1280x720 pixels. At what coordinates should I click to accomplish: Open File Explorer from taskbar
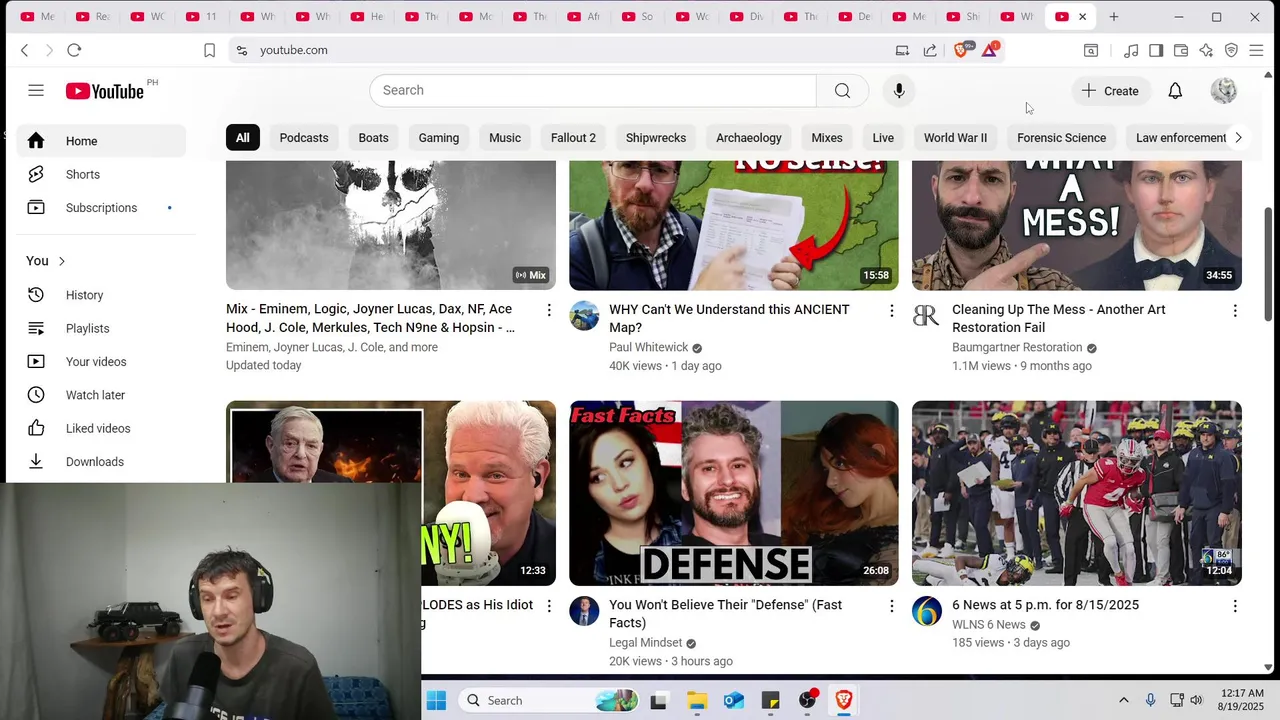(x=697, y=701)
